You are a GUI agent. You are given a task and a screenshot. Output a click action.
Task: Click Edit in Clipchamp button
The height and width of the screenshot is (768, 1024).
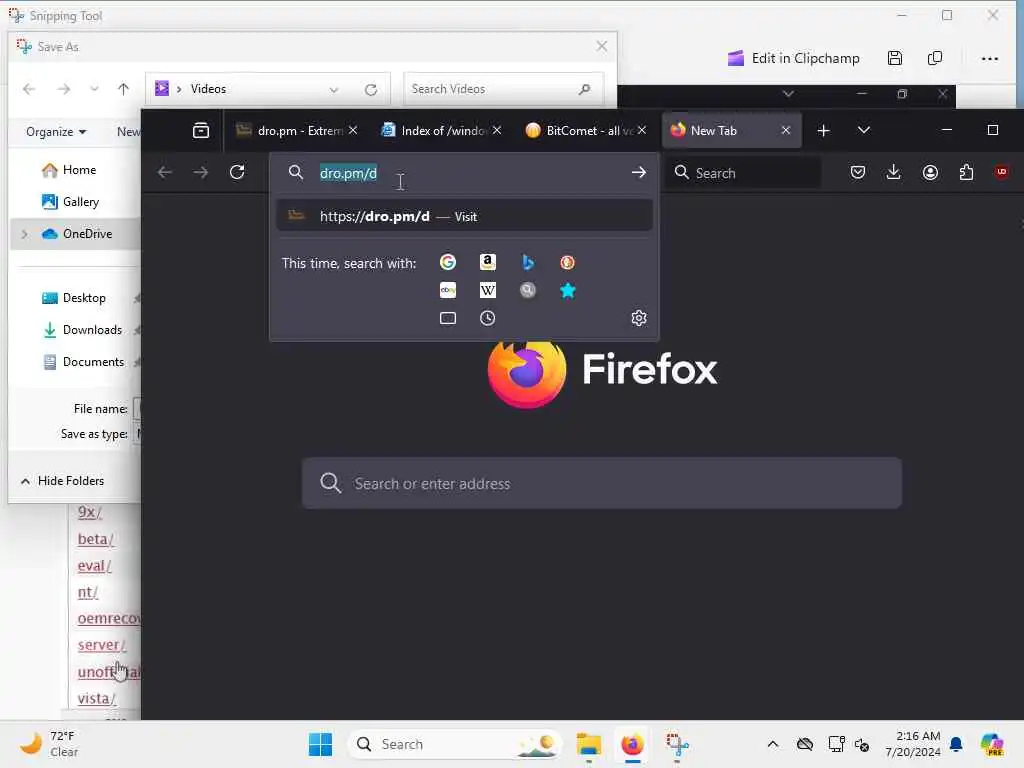click(793, 58)
